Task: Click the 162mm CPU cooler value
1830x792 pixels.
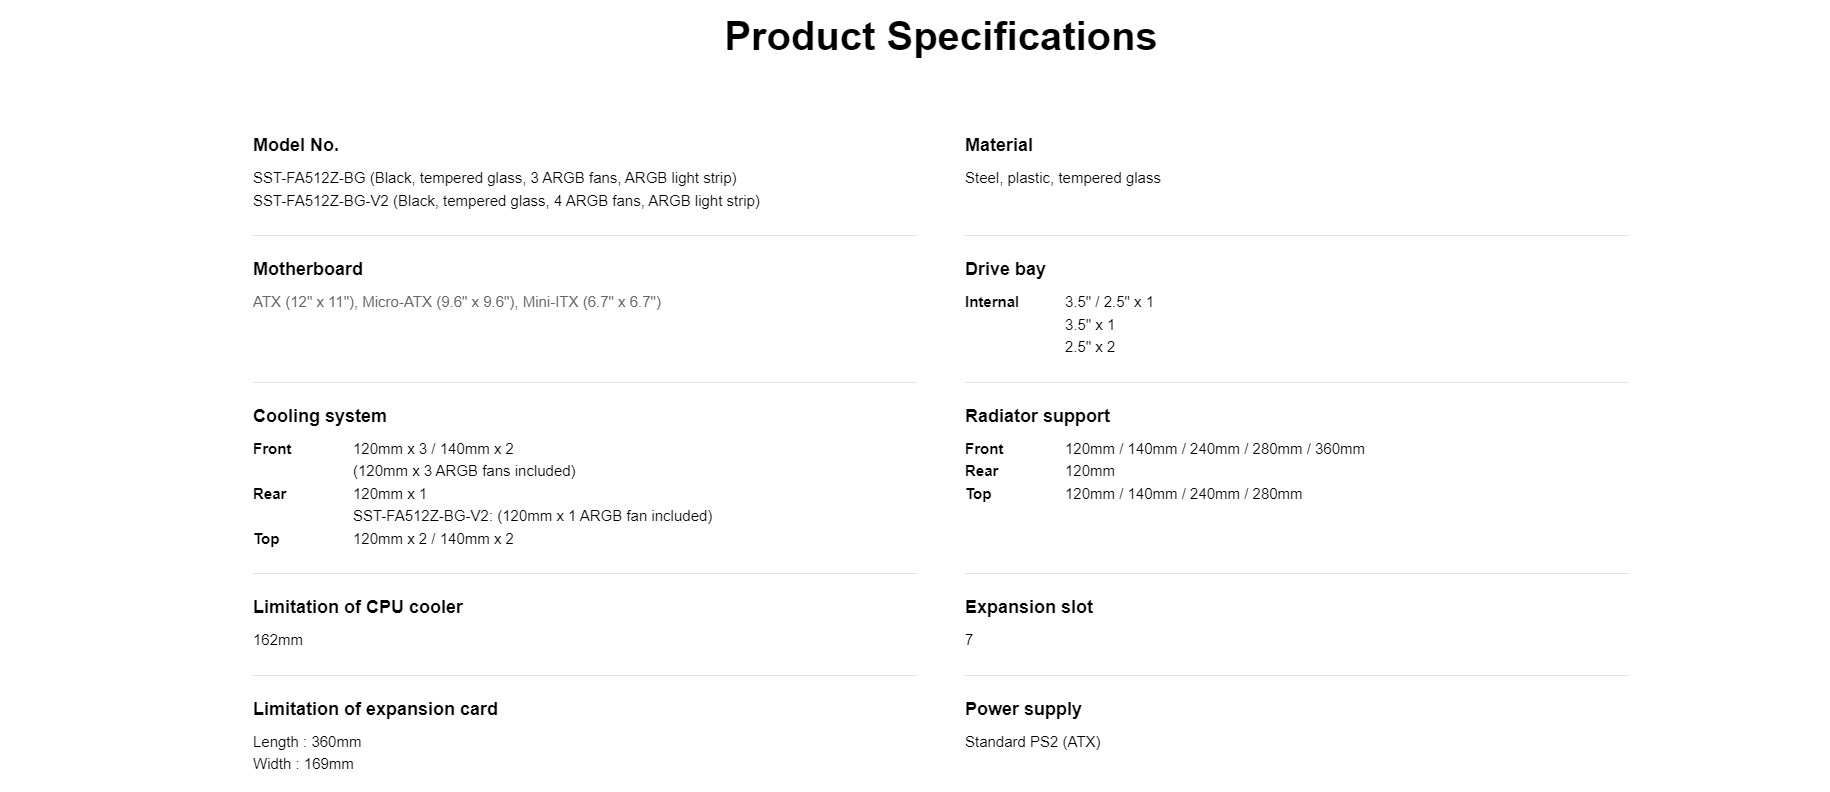Action: pyautogui.click(x=278, y=640)
